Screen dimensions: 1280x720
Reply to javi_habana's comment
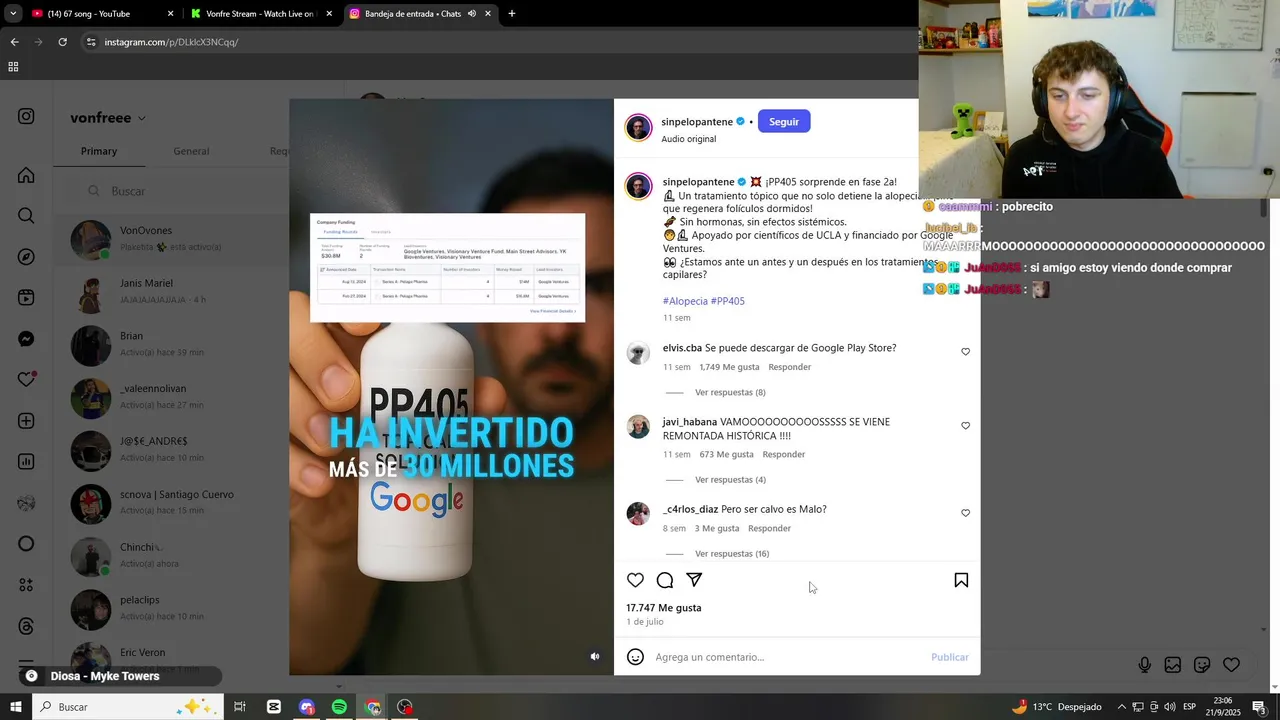click(x=784, y=455)
